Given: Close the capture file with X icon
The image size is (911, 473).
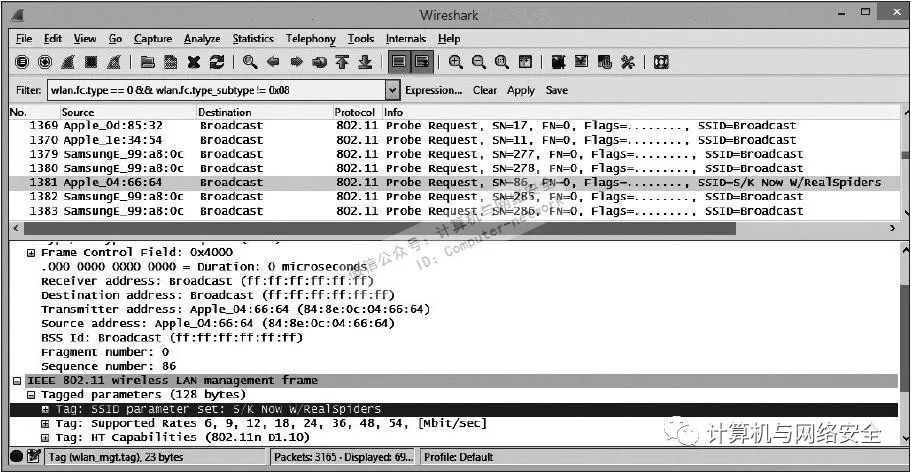Looking at the screenshot, I should [x=193, y=62].
